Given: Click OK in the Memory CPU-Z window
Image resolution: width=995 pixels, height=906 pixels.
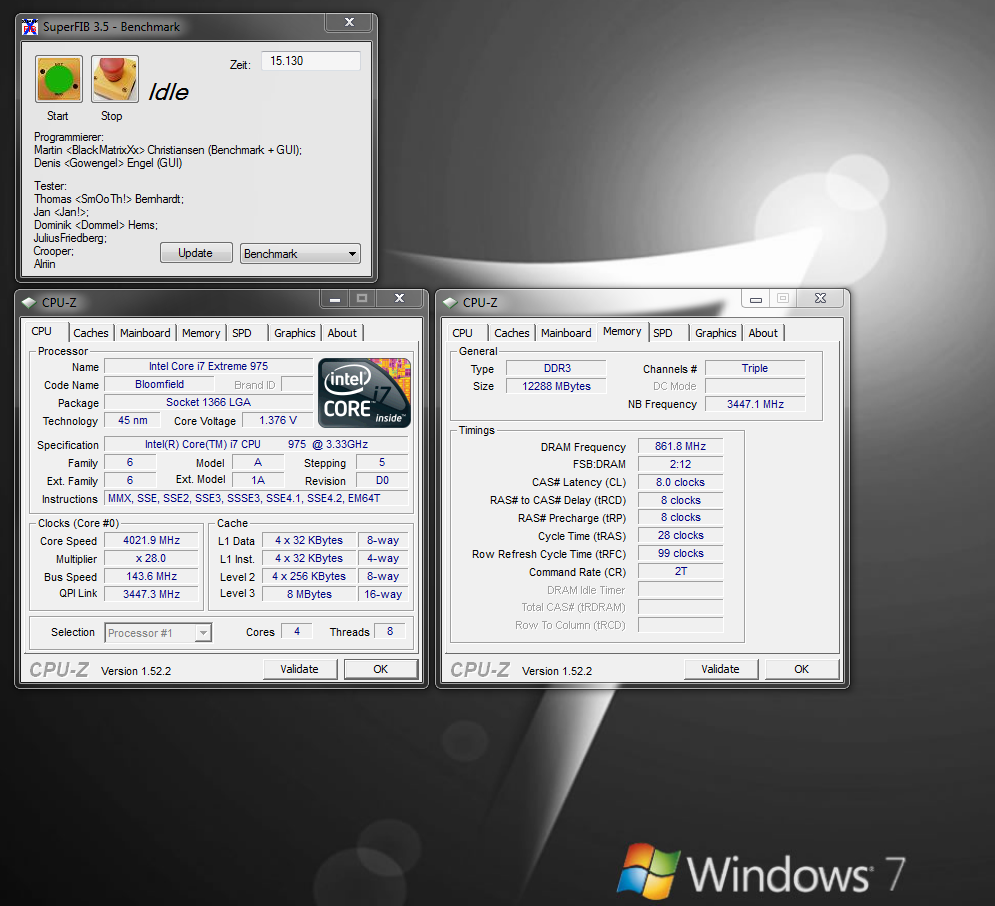Looking at the screenshot, I should tap(801, 669).
